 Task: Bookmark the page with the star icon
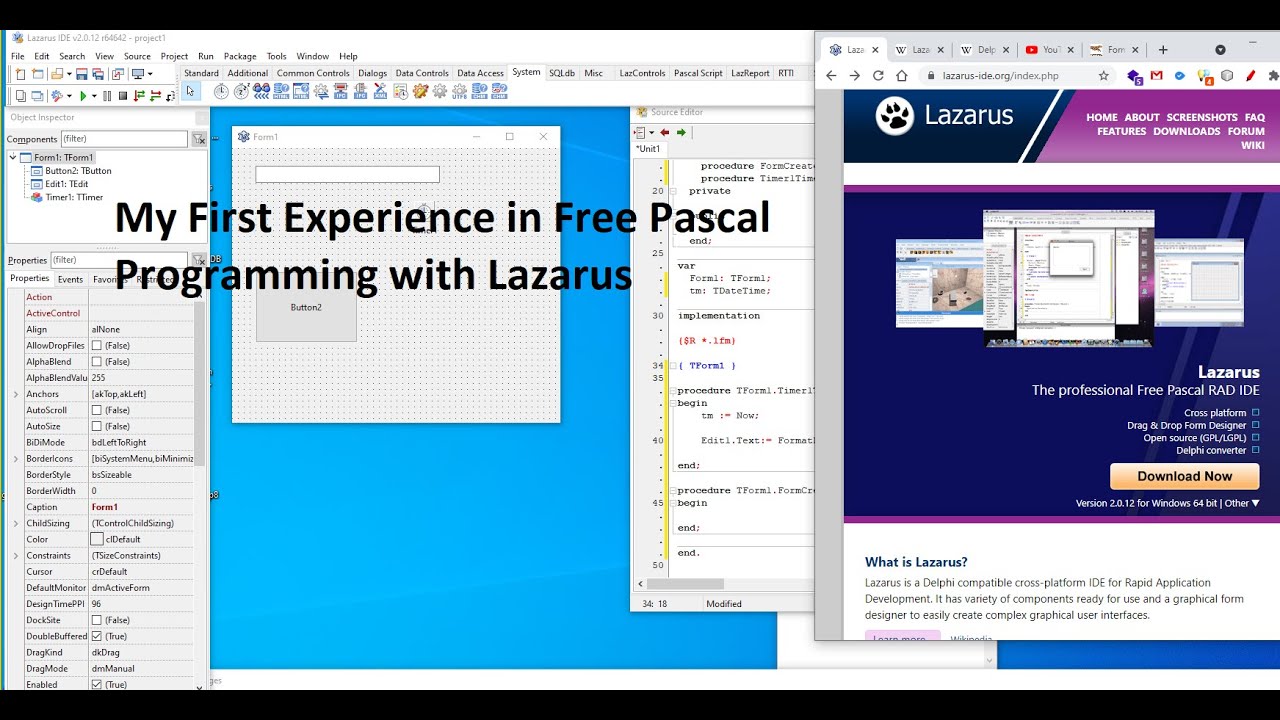tap(1104, 75)
